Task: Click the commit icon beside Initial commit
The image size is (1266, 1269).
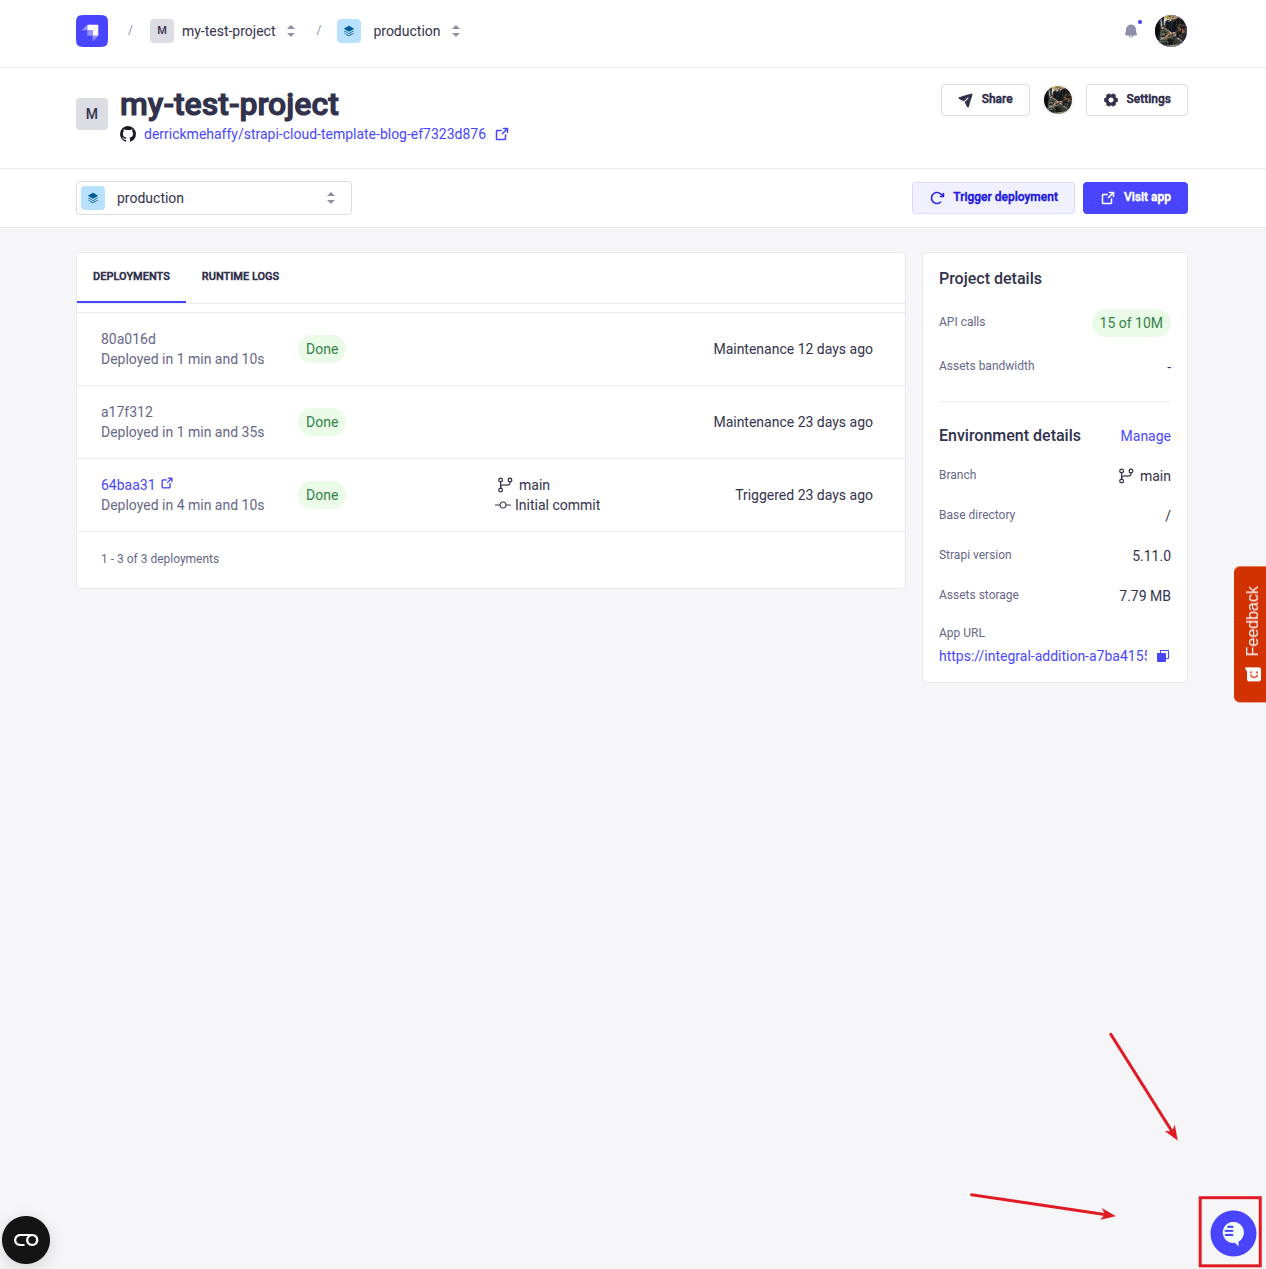Action: (x=503, y=505)
